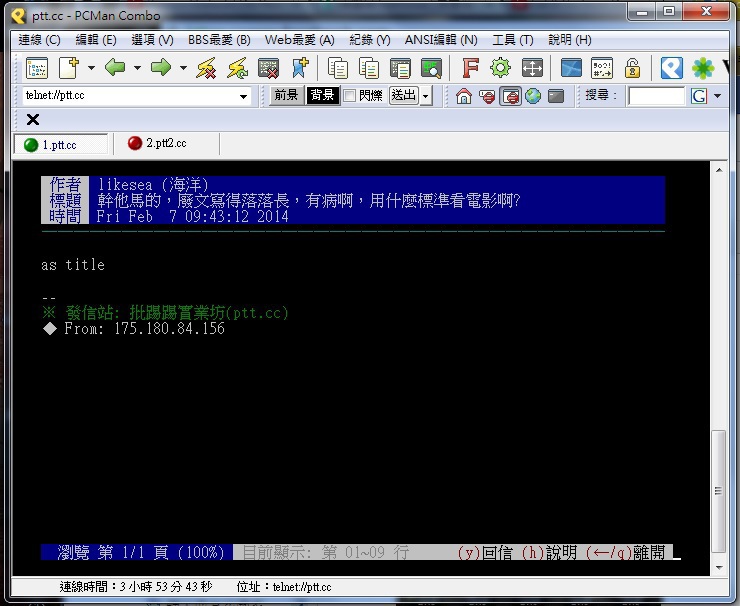Open the BBS最愛 (B) menu
Viewport: 740px width, 606px height.
coord(219,40)
